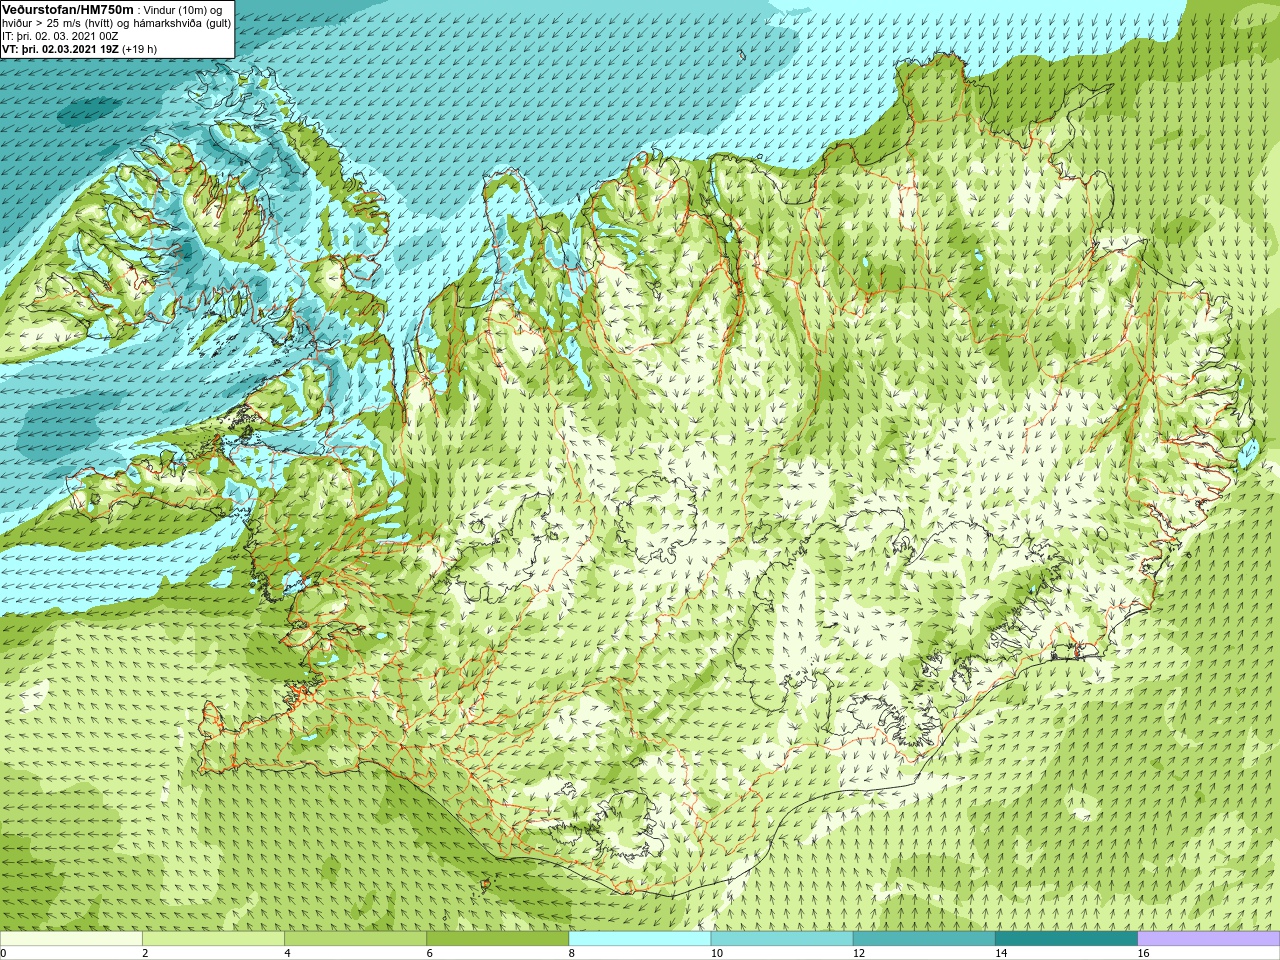
Task: Click the light cyan 8–10 m/s legend swatch
Action: (640, 938)
